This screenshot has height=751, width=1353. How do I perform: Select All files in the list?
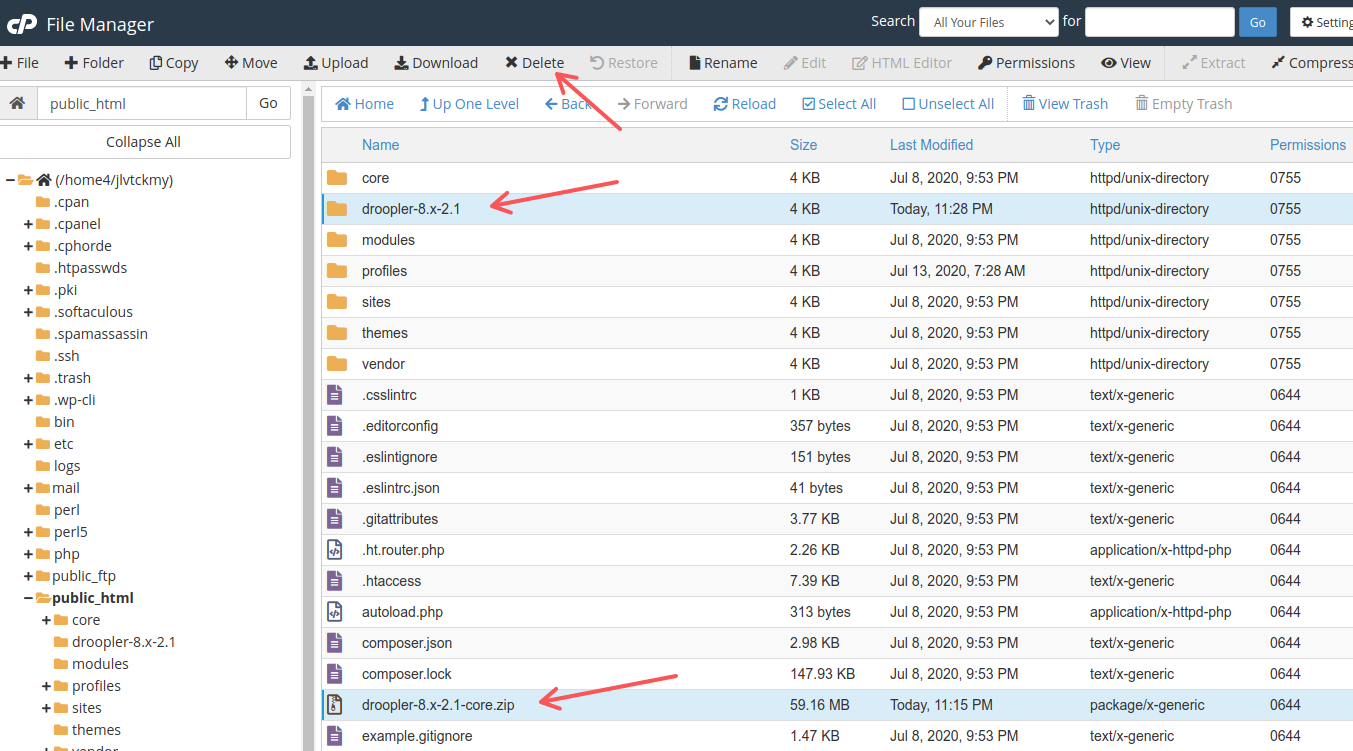[839, 104]
